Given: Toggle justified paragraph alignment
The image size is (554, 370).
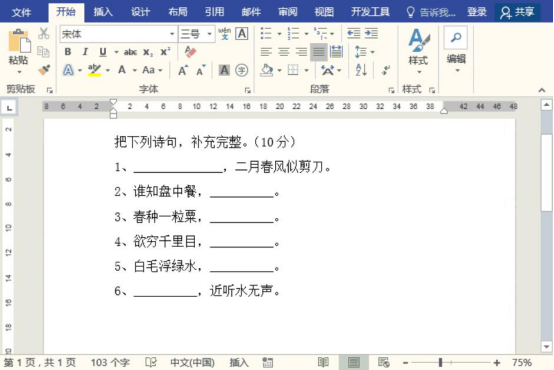Looking at the screenshot, I should 319,52.
